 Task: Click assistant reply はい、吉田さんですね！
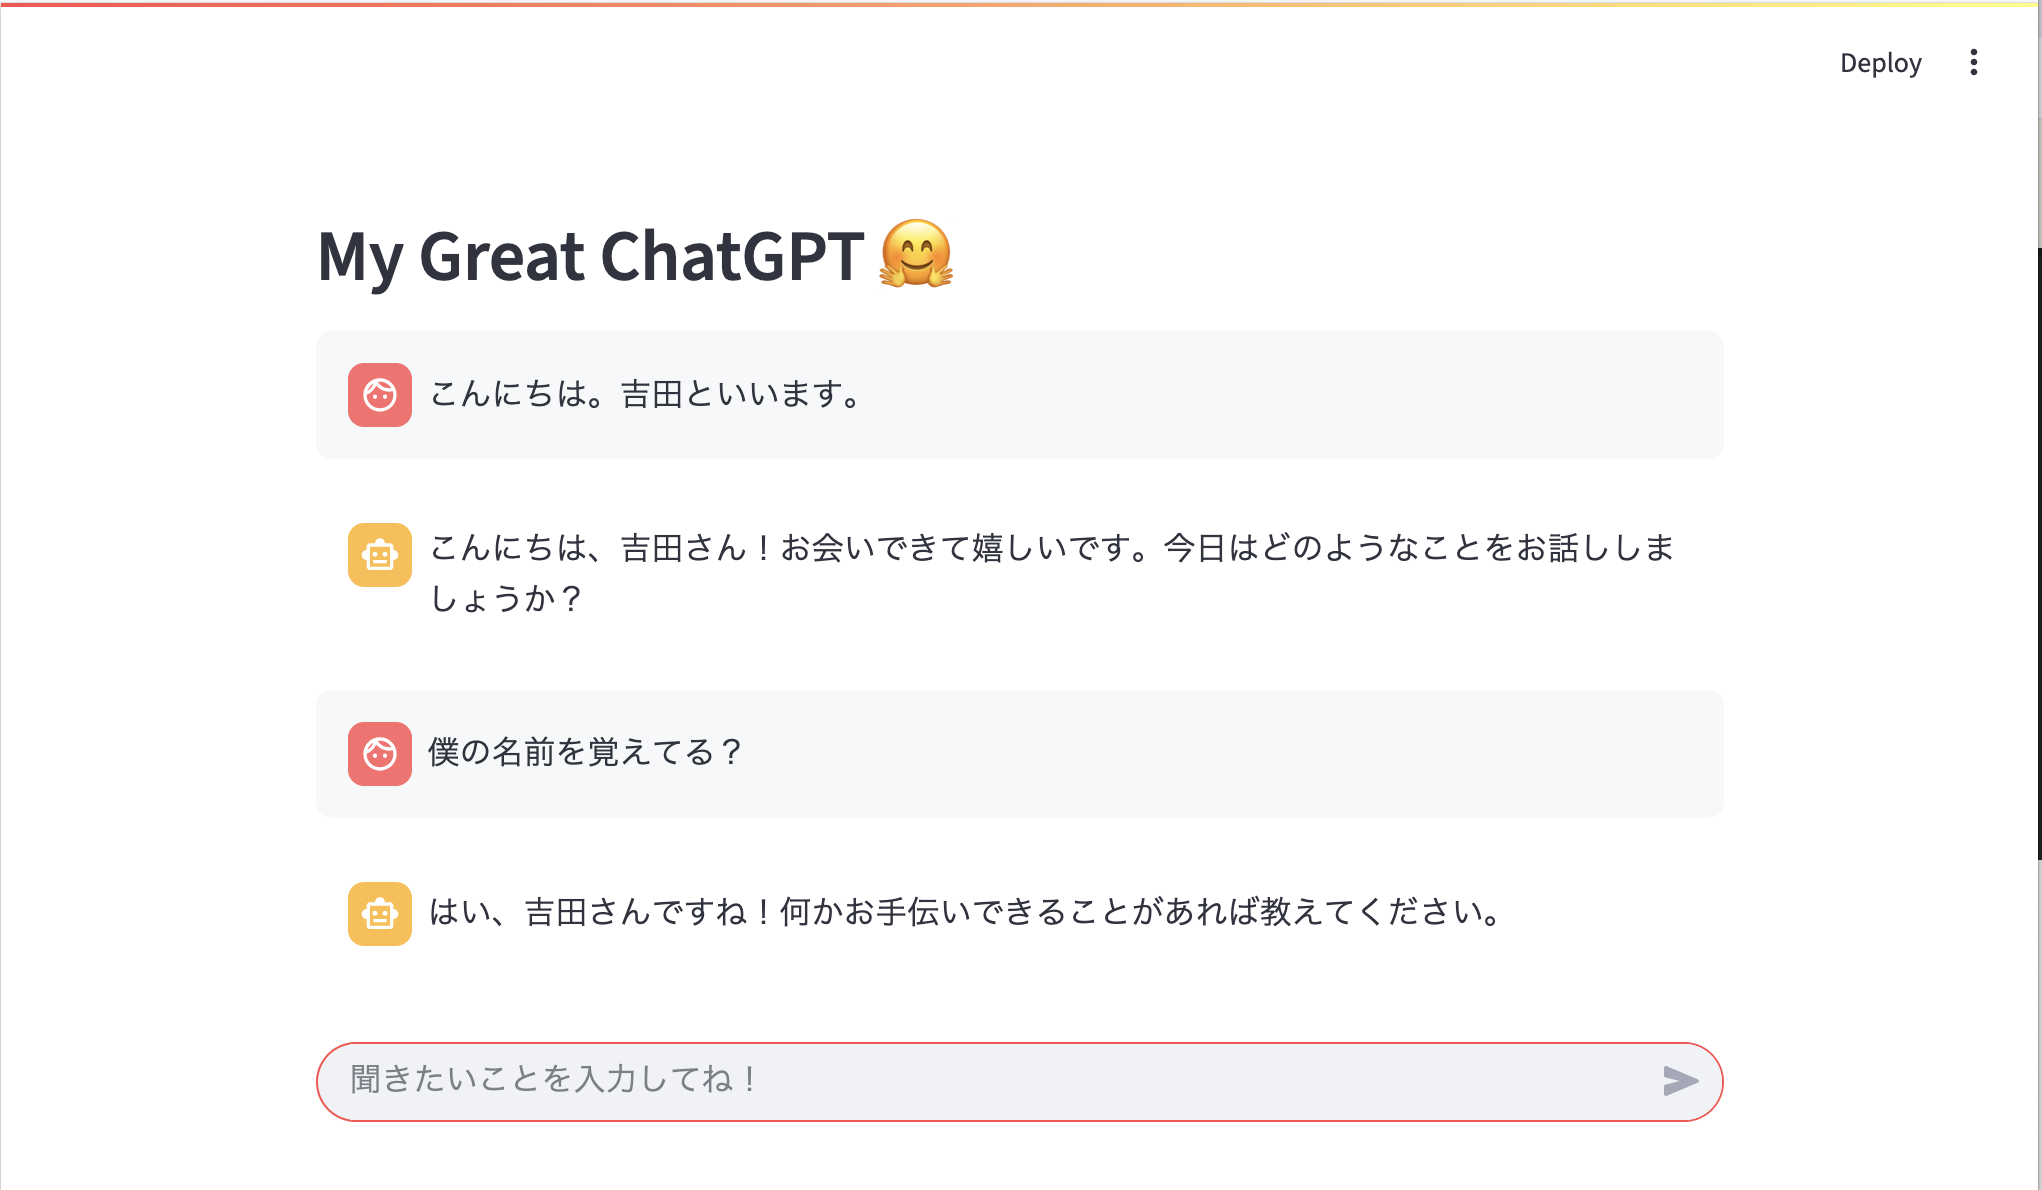[x=966, y=913]
